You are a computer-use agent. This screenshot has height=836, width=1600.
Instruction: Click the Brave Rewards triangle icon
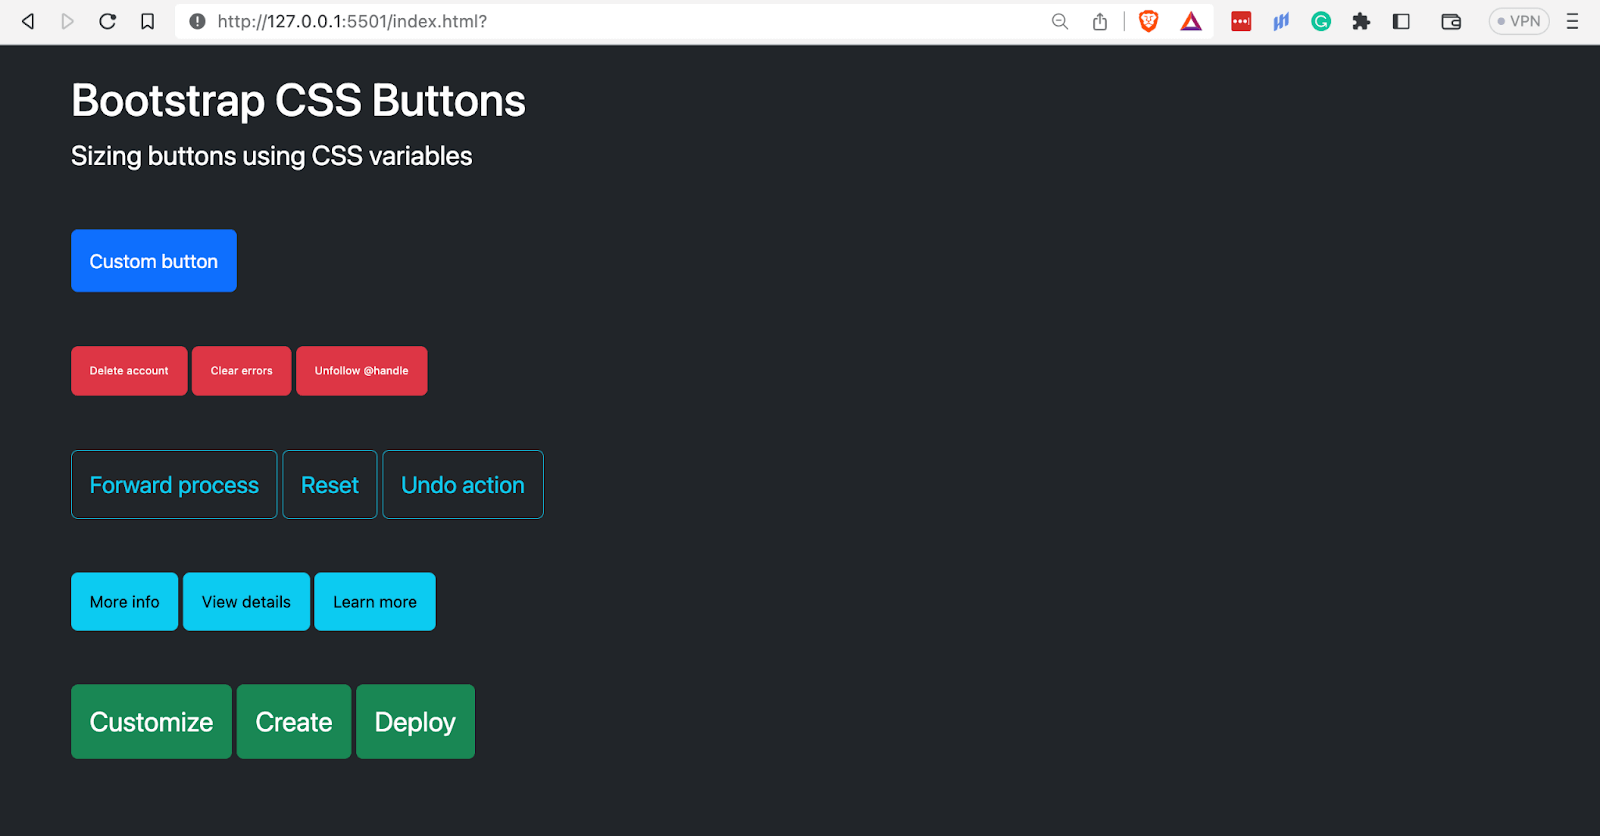click(1190, 21)
